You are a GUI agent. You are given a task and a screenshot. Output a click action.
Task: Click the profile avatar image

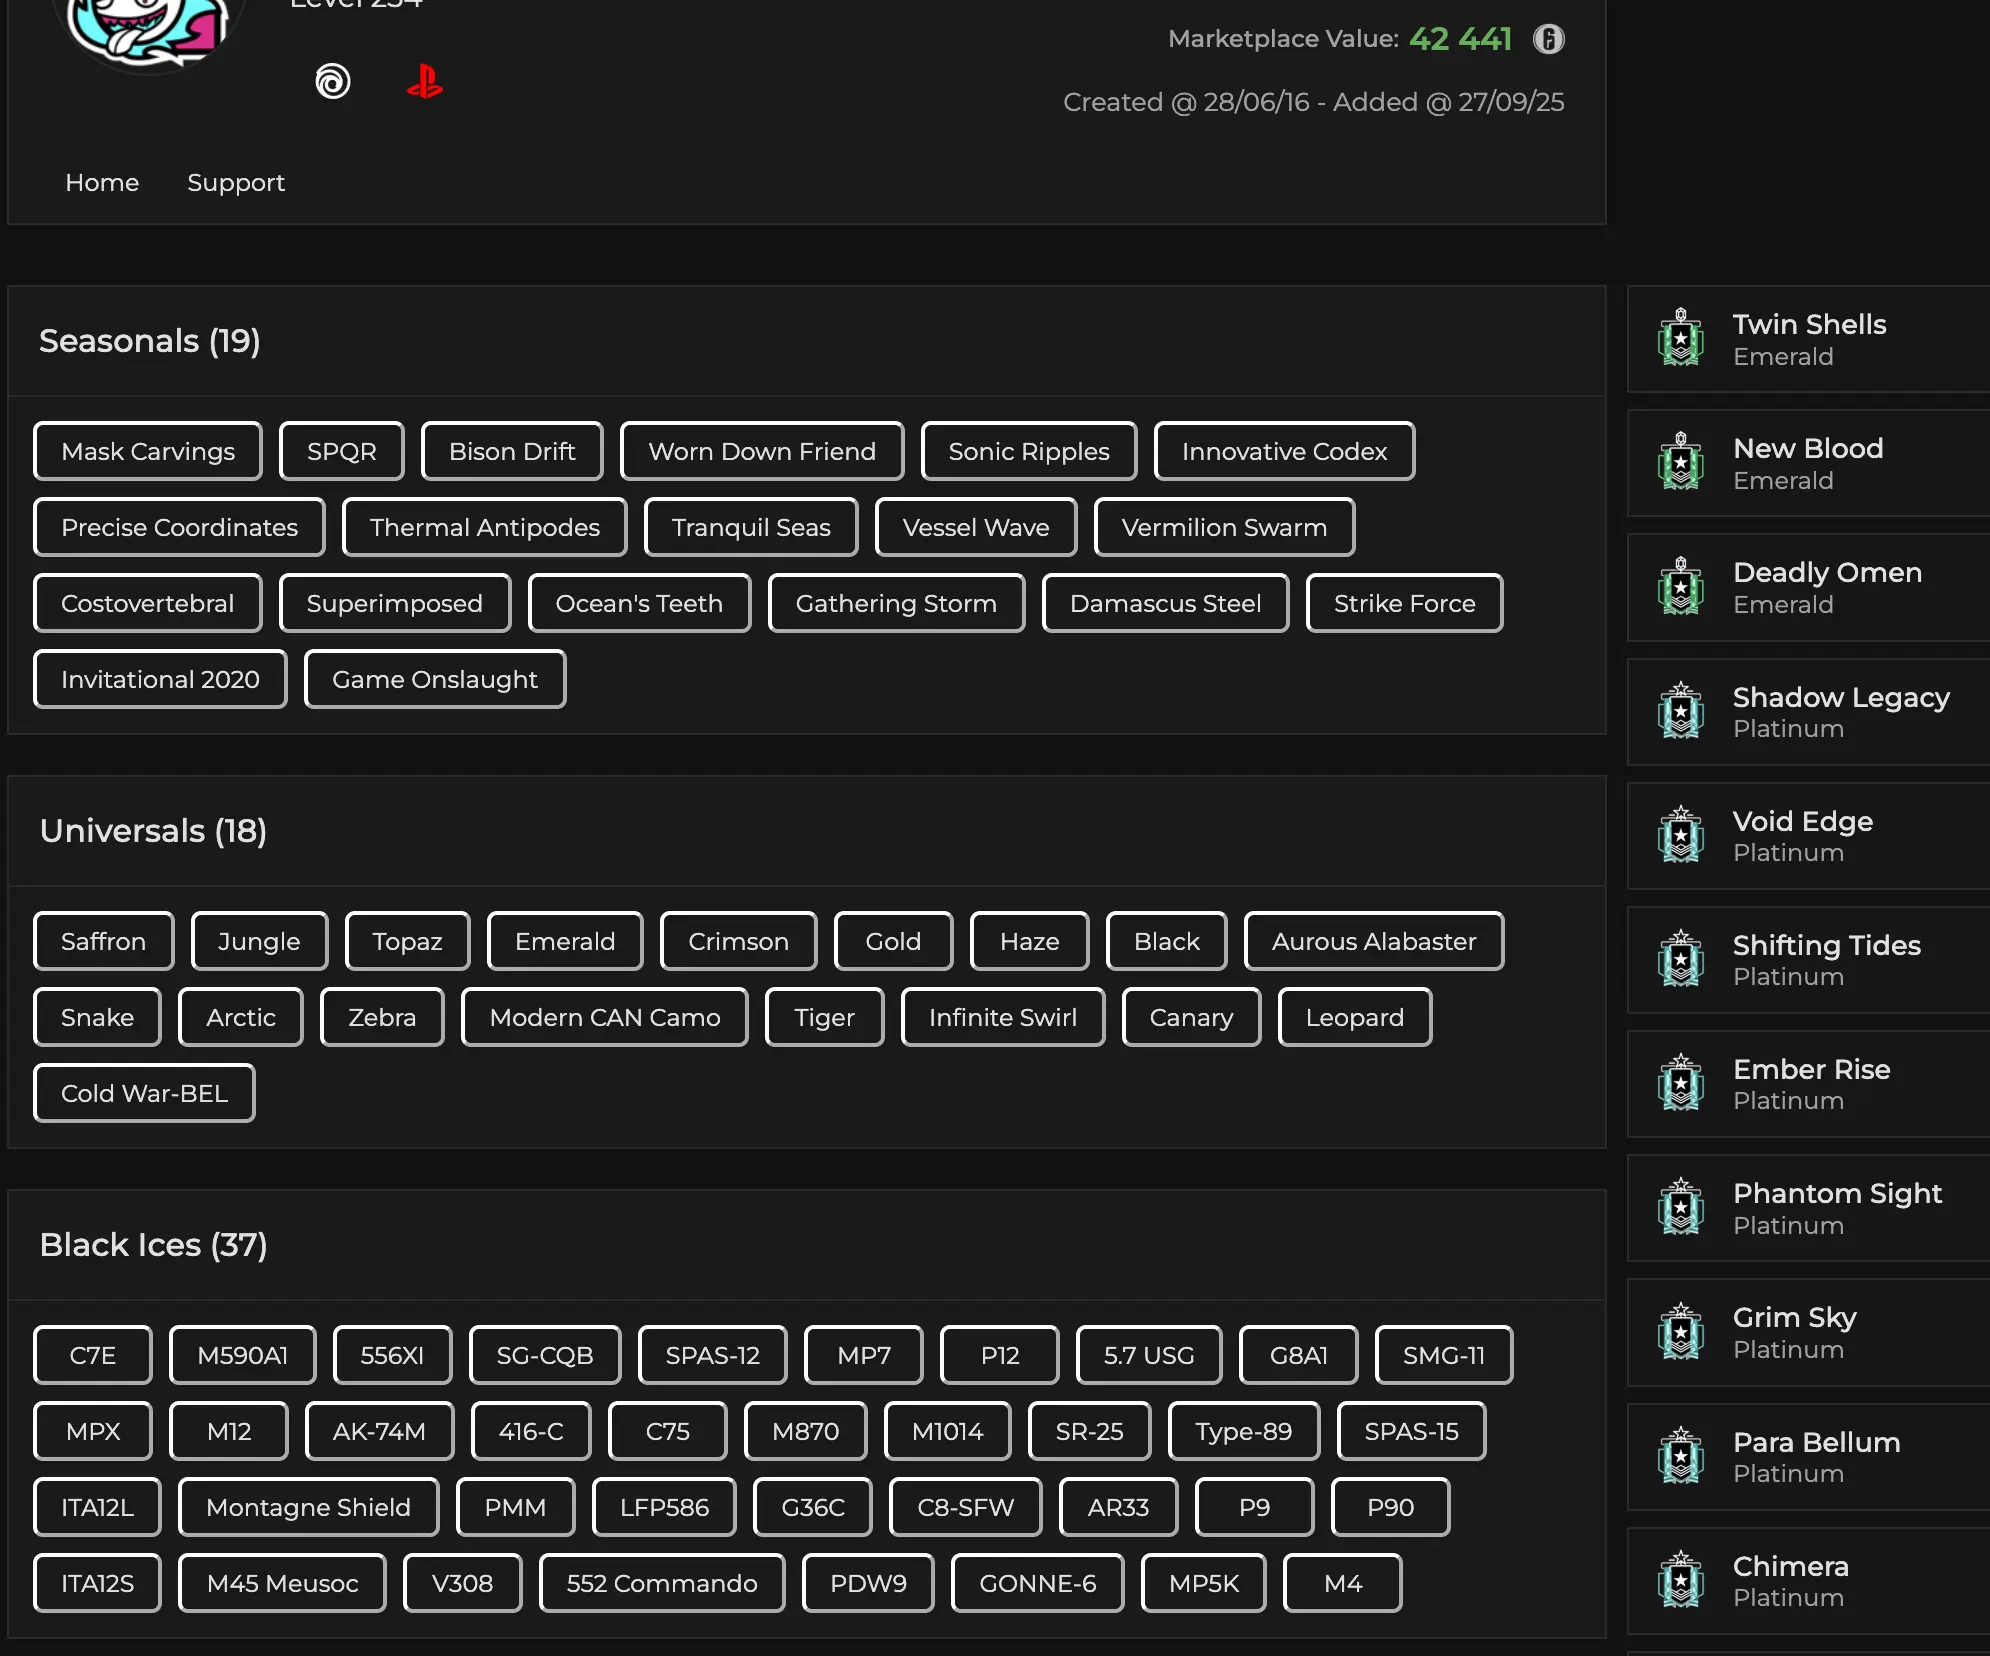click(150, 30)
